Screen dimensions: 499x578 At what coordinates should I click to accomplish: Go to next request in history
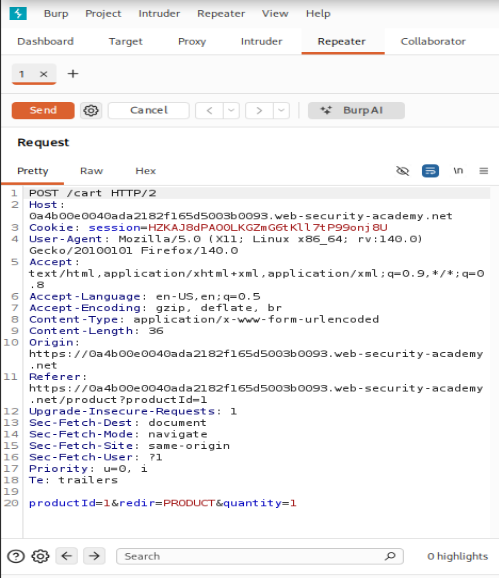pyautogui.click(x=259, y=110)
